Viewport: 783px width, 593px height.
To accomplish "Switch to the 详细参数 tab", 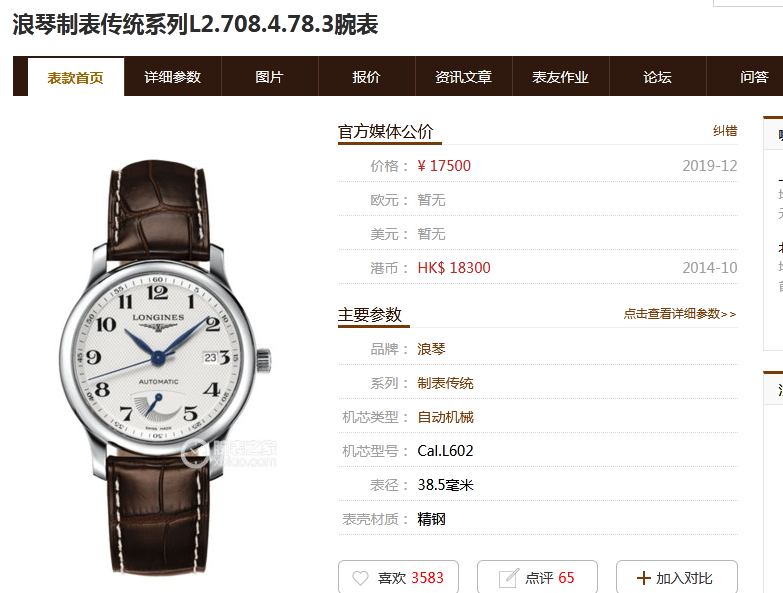I will click(172, 76).
